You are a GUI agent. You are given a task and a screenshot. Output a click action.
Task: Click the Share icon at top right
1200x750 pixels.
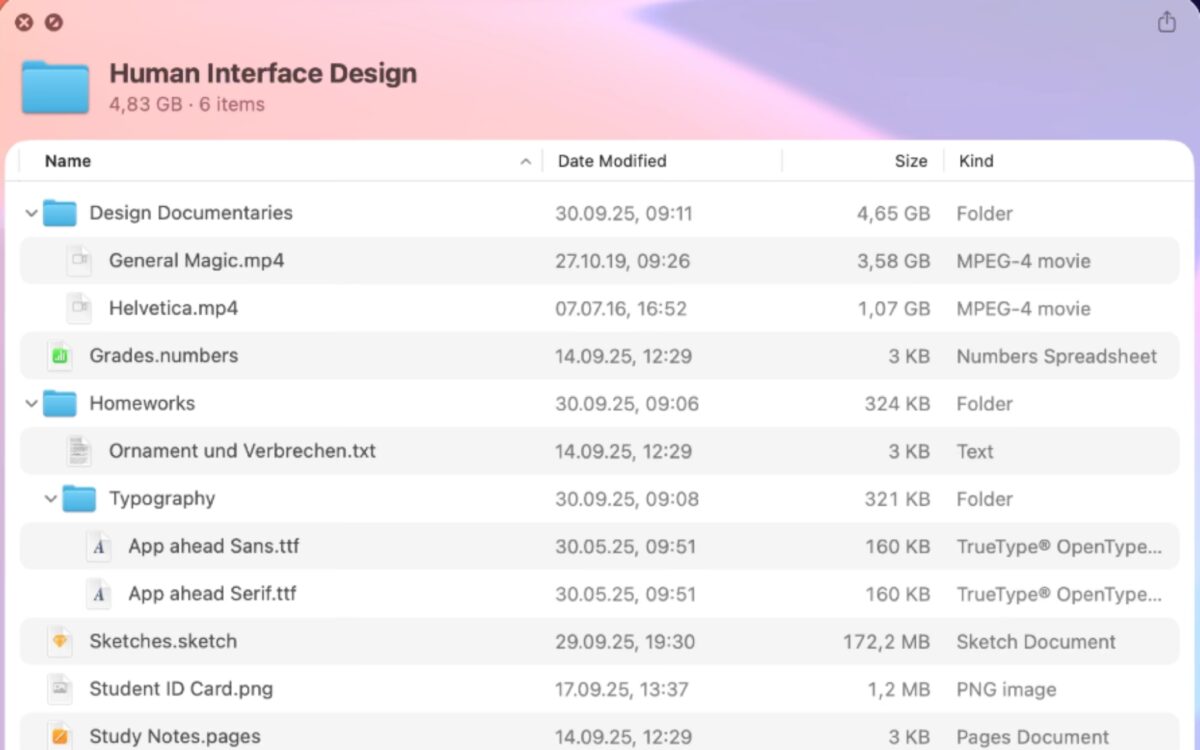[x=1166, y=20]
